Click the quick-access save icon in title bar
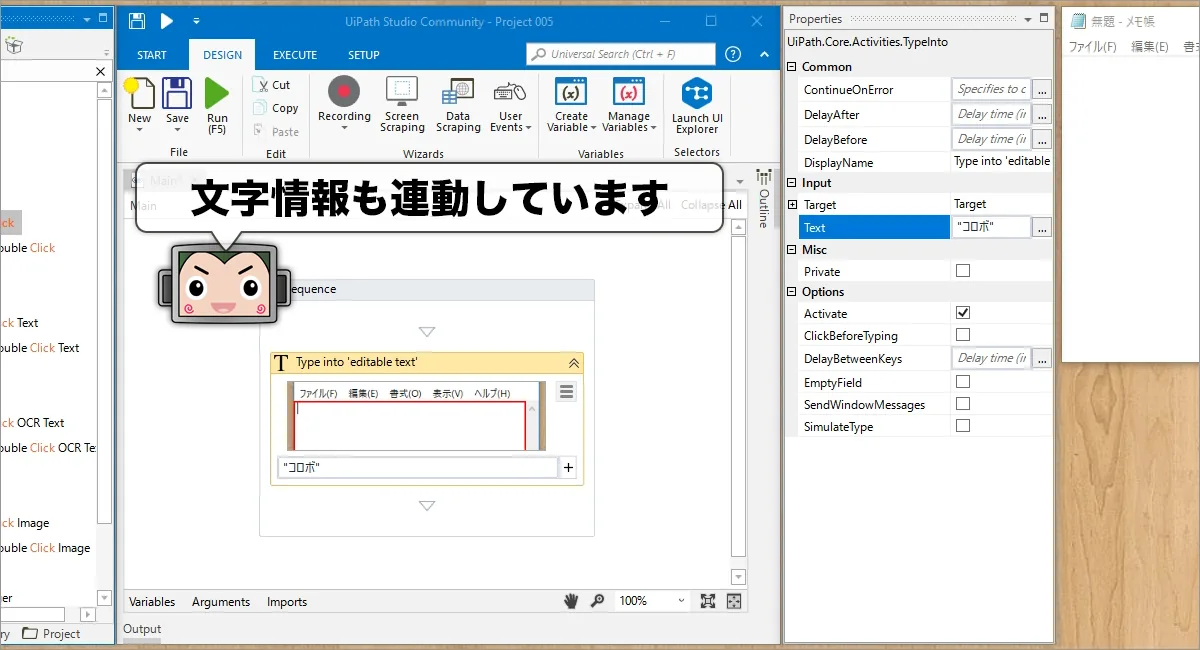This screenshot has height=650, width=1200. tap(137, 21)
